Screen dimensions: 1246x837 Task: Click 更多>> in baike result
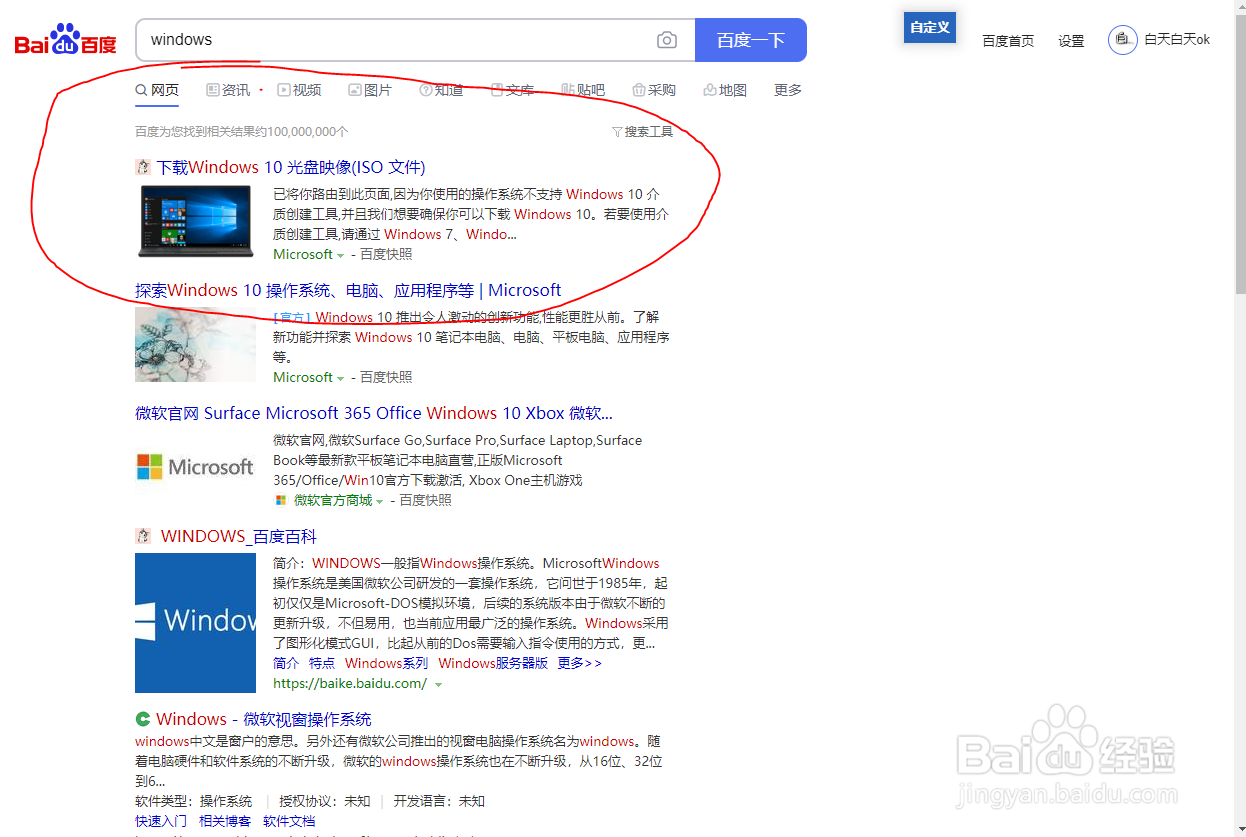tap(580, 663)
